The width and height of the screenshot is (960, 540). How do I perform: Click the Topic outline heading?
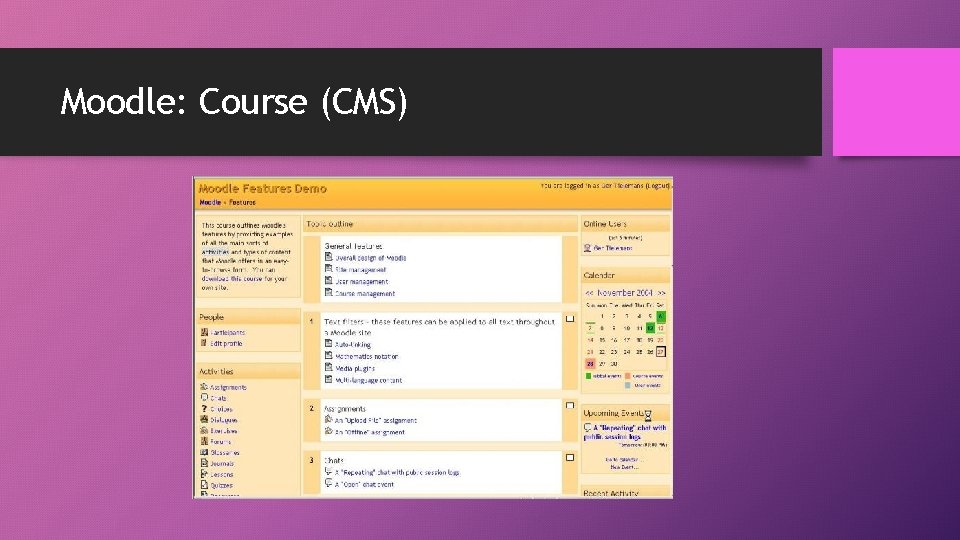pos(330,224)
